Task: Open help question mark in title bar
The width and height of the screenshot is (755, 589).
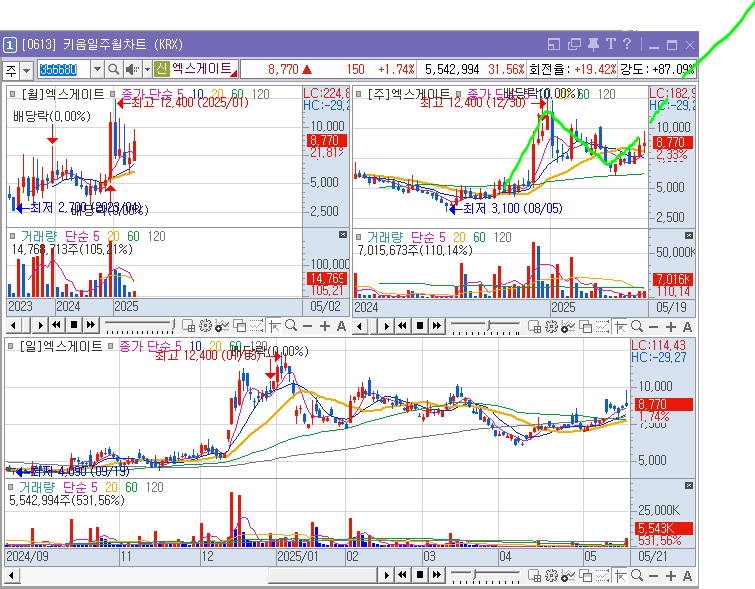Action: 626,44
